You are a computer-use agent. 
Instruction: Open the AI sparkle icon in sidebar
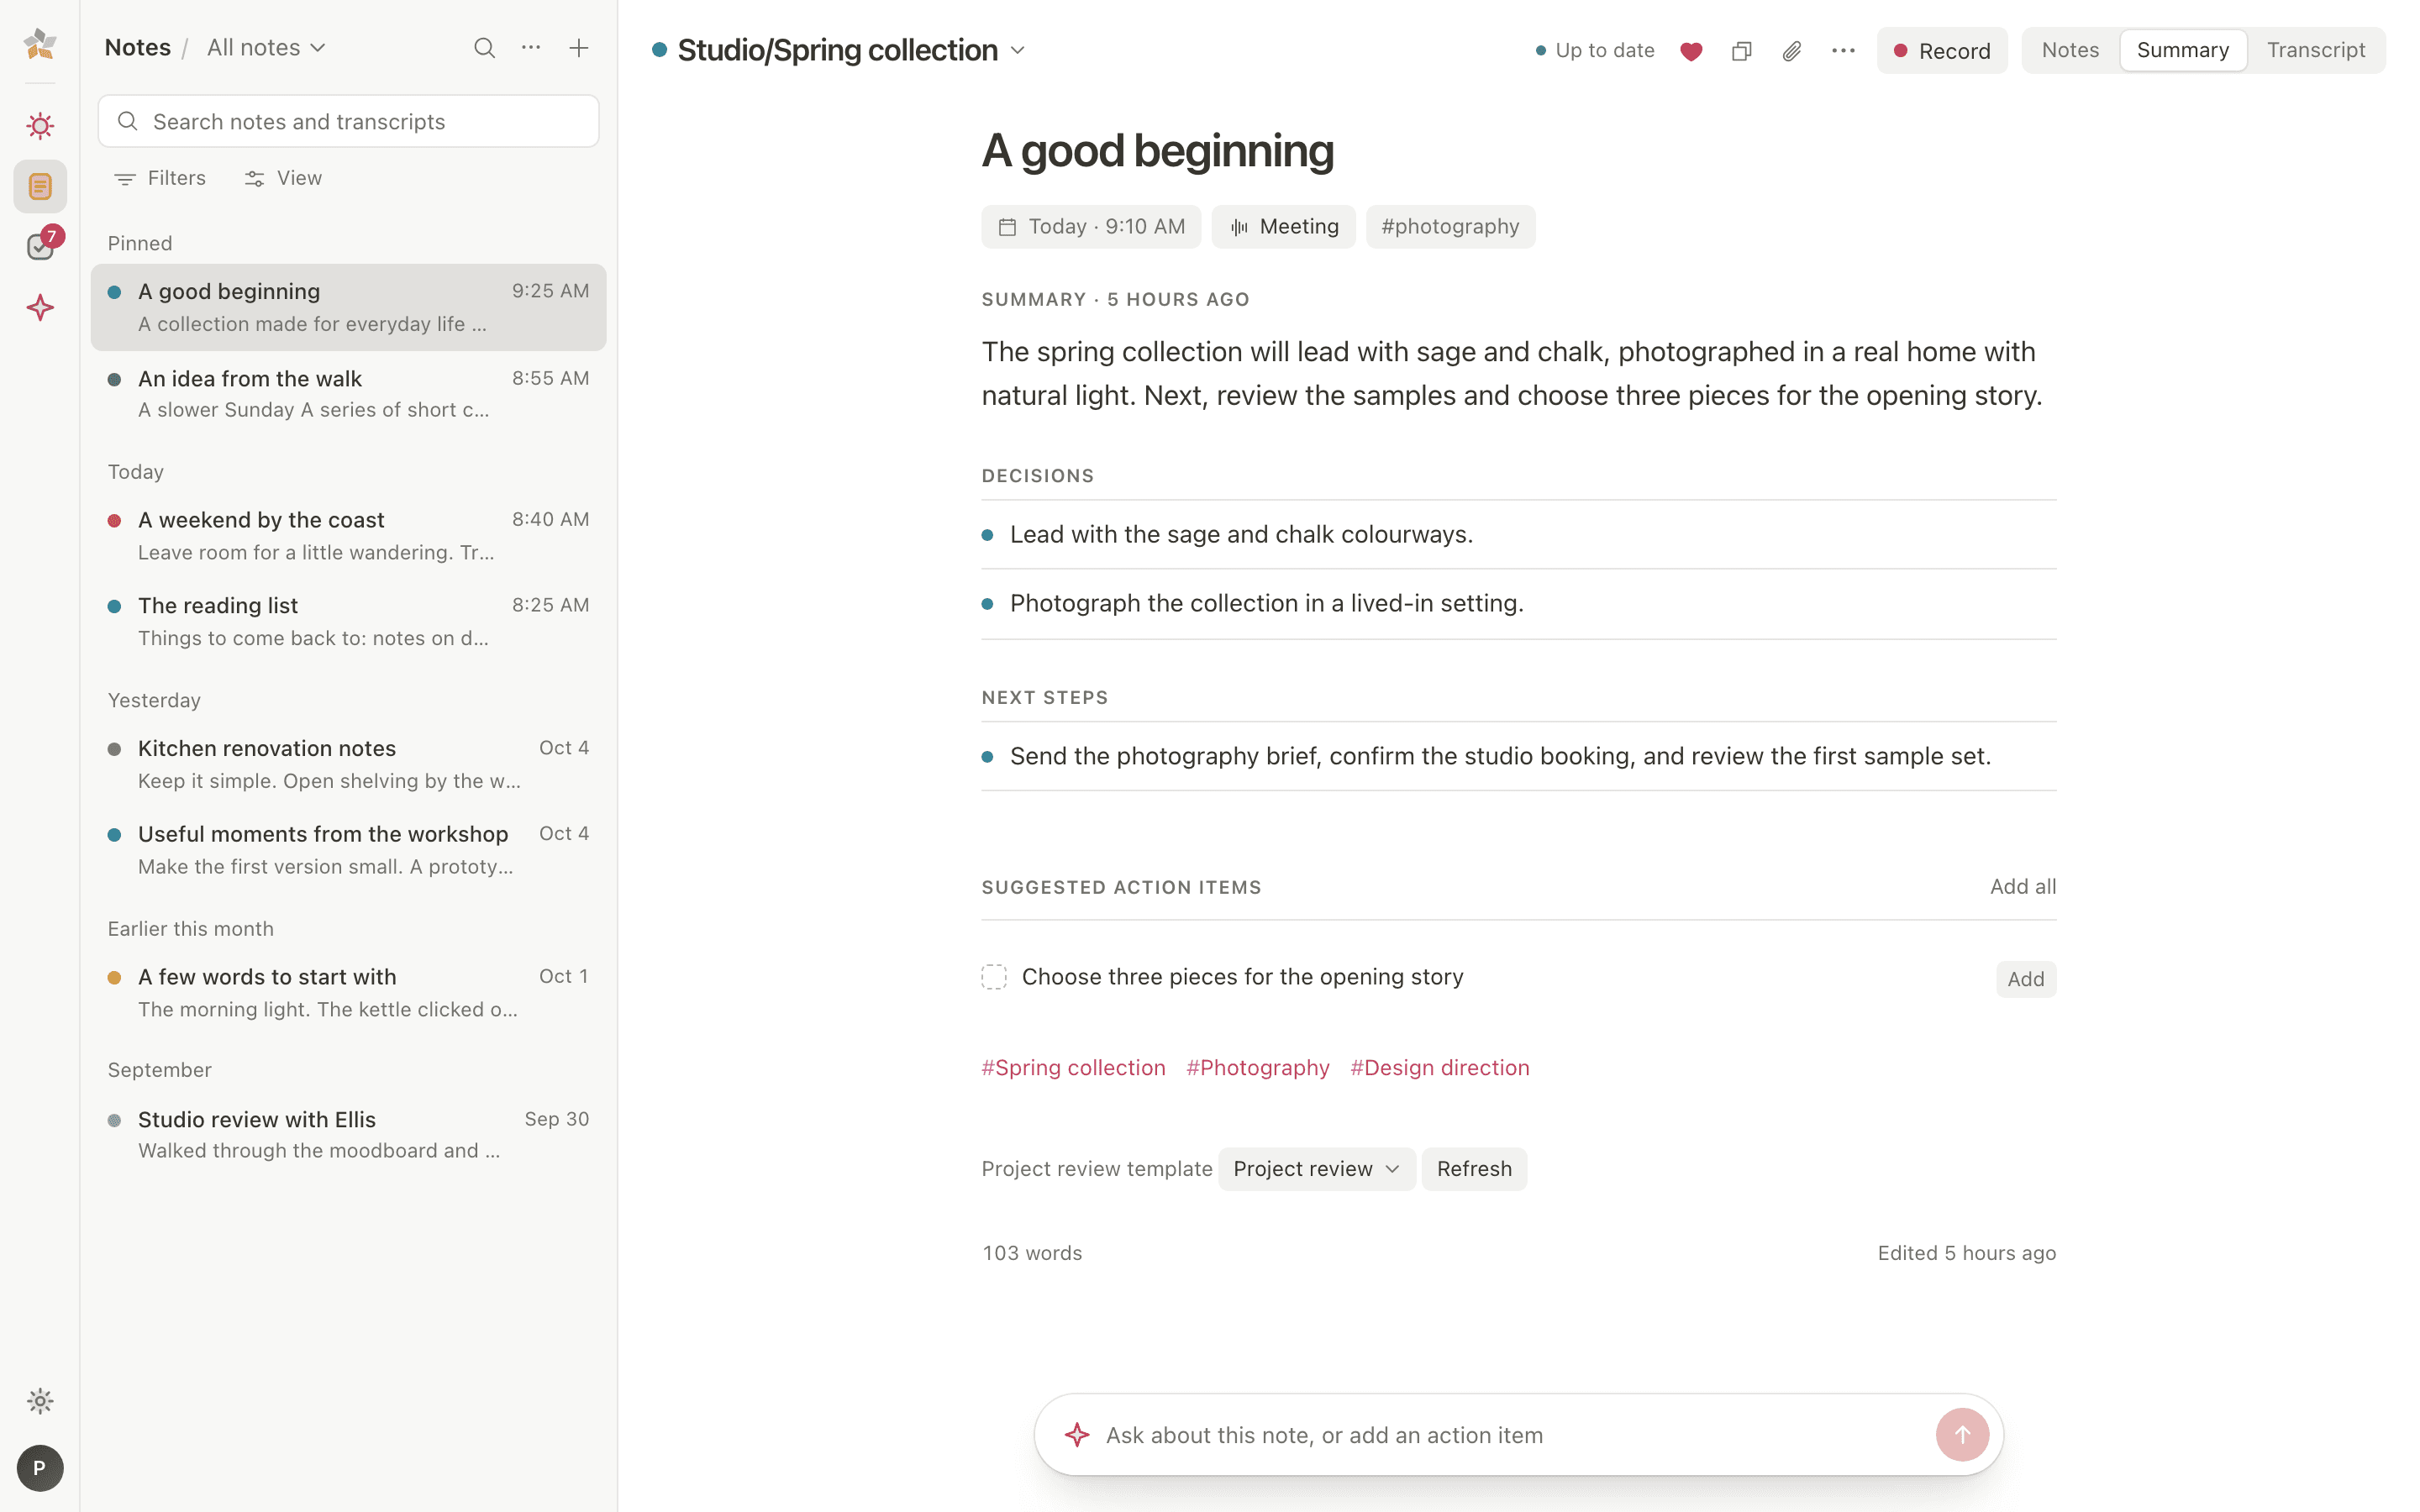pos(40,307)
